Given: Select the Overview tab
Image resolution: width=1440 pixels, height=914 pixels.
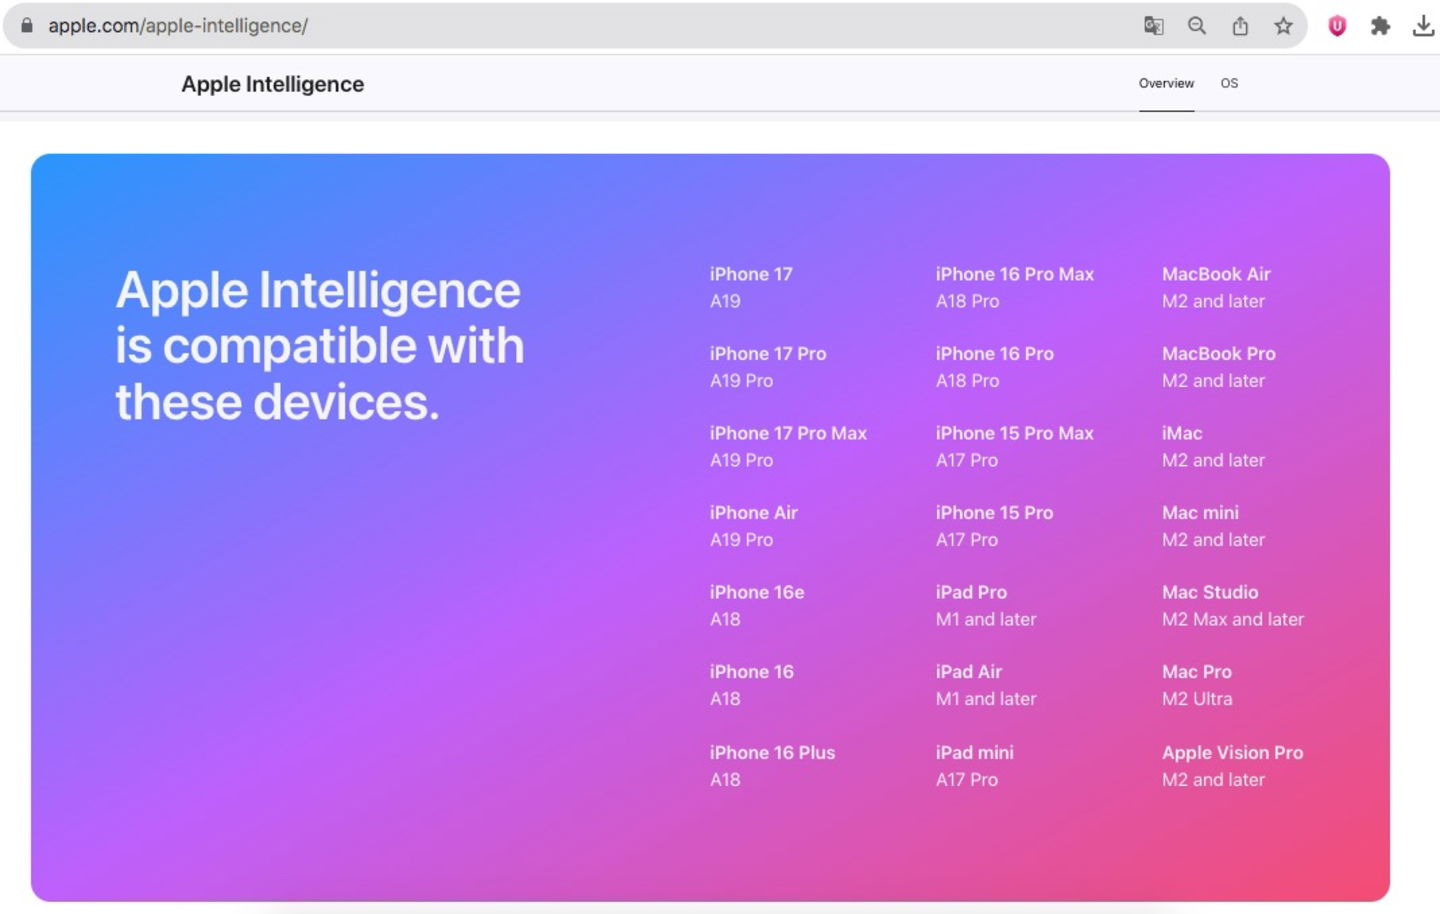Looking at the screenshot, I should (x=1166, y=83).
